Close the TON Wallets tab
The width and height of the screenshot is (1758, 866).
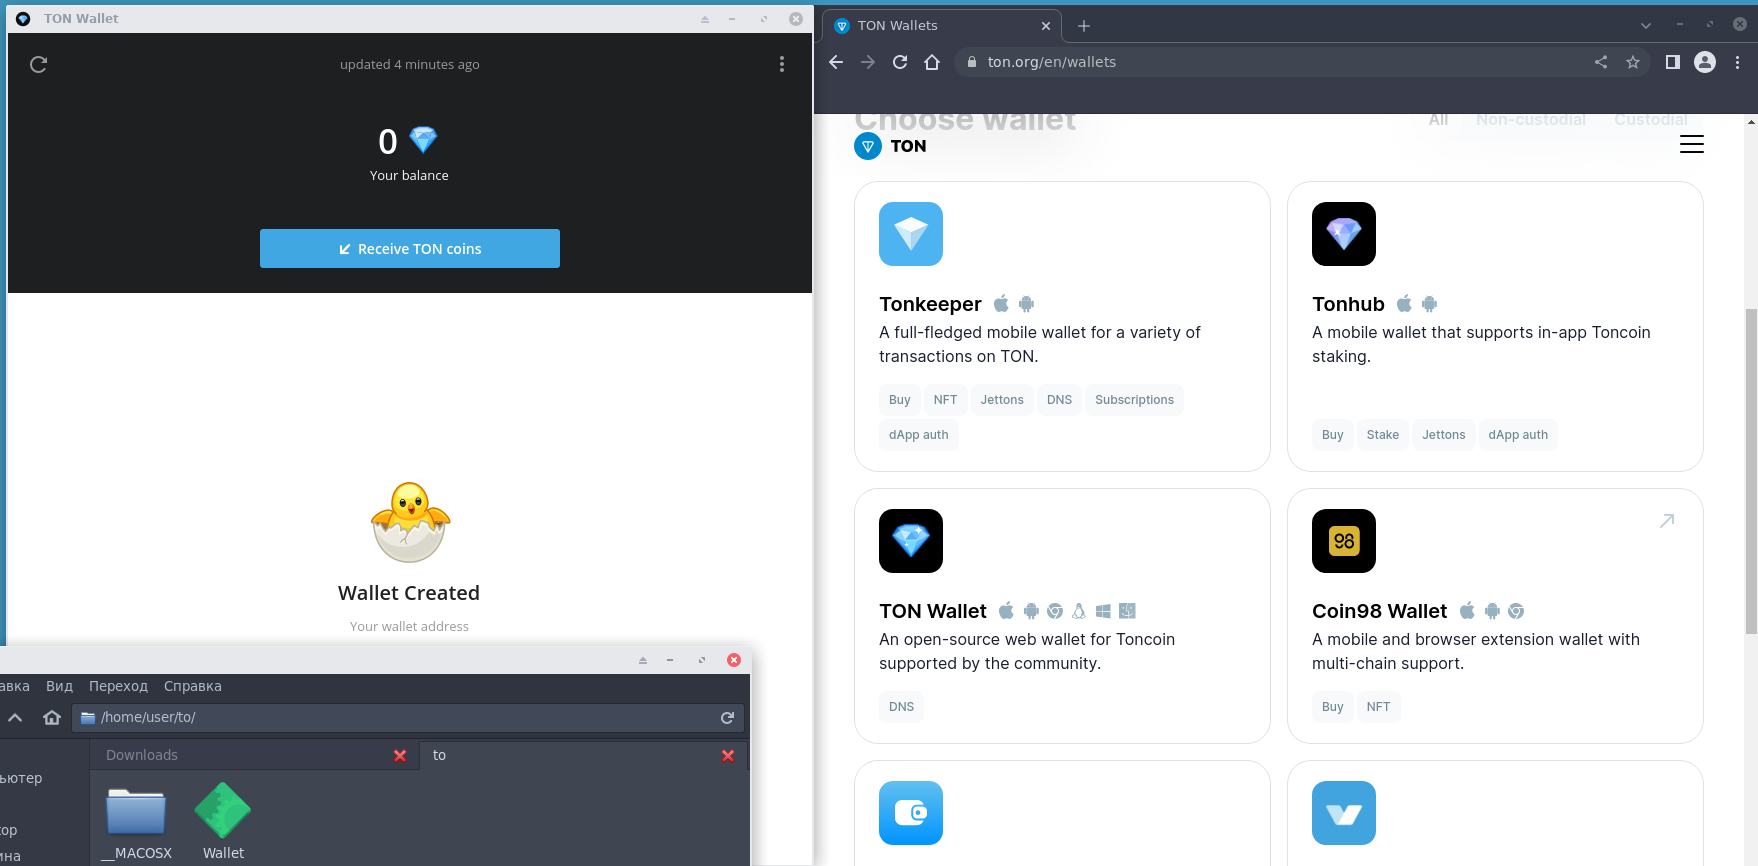coord(1046,26)
